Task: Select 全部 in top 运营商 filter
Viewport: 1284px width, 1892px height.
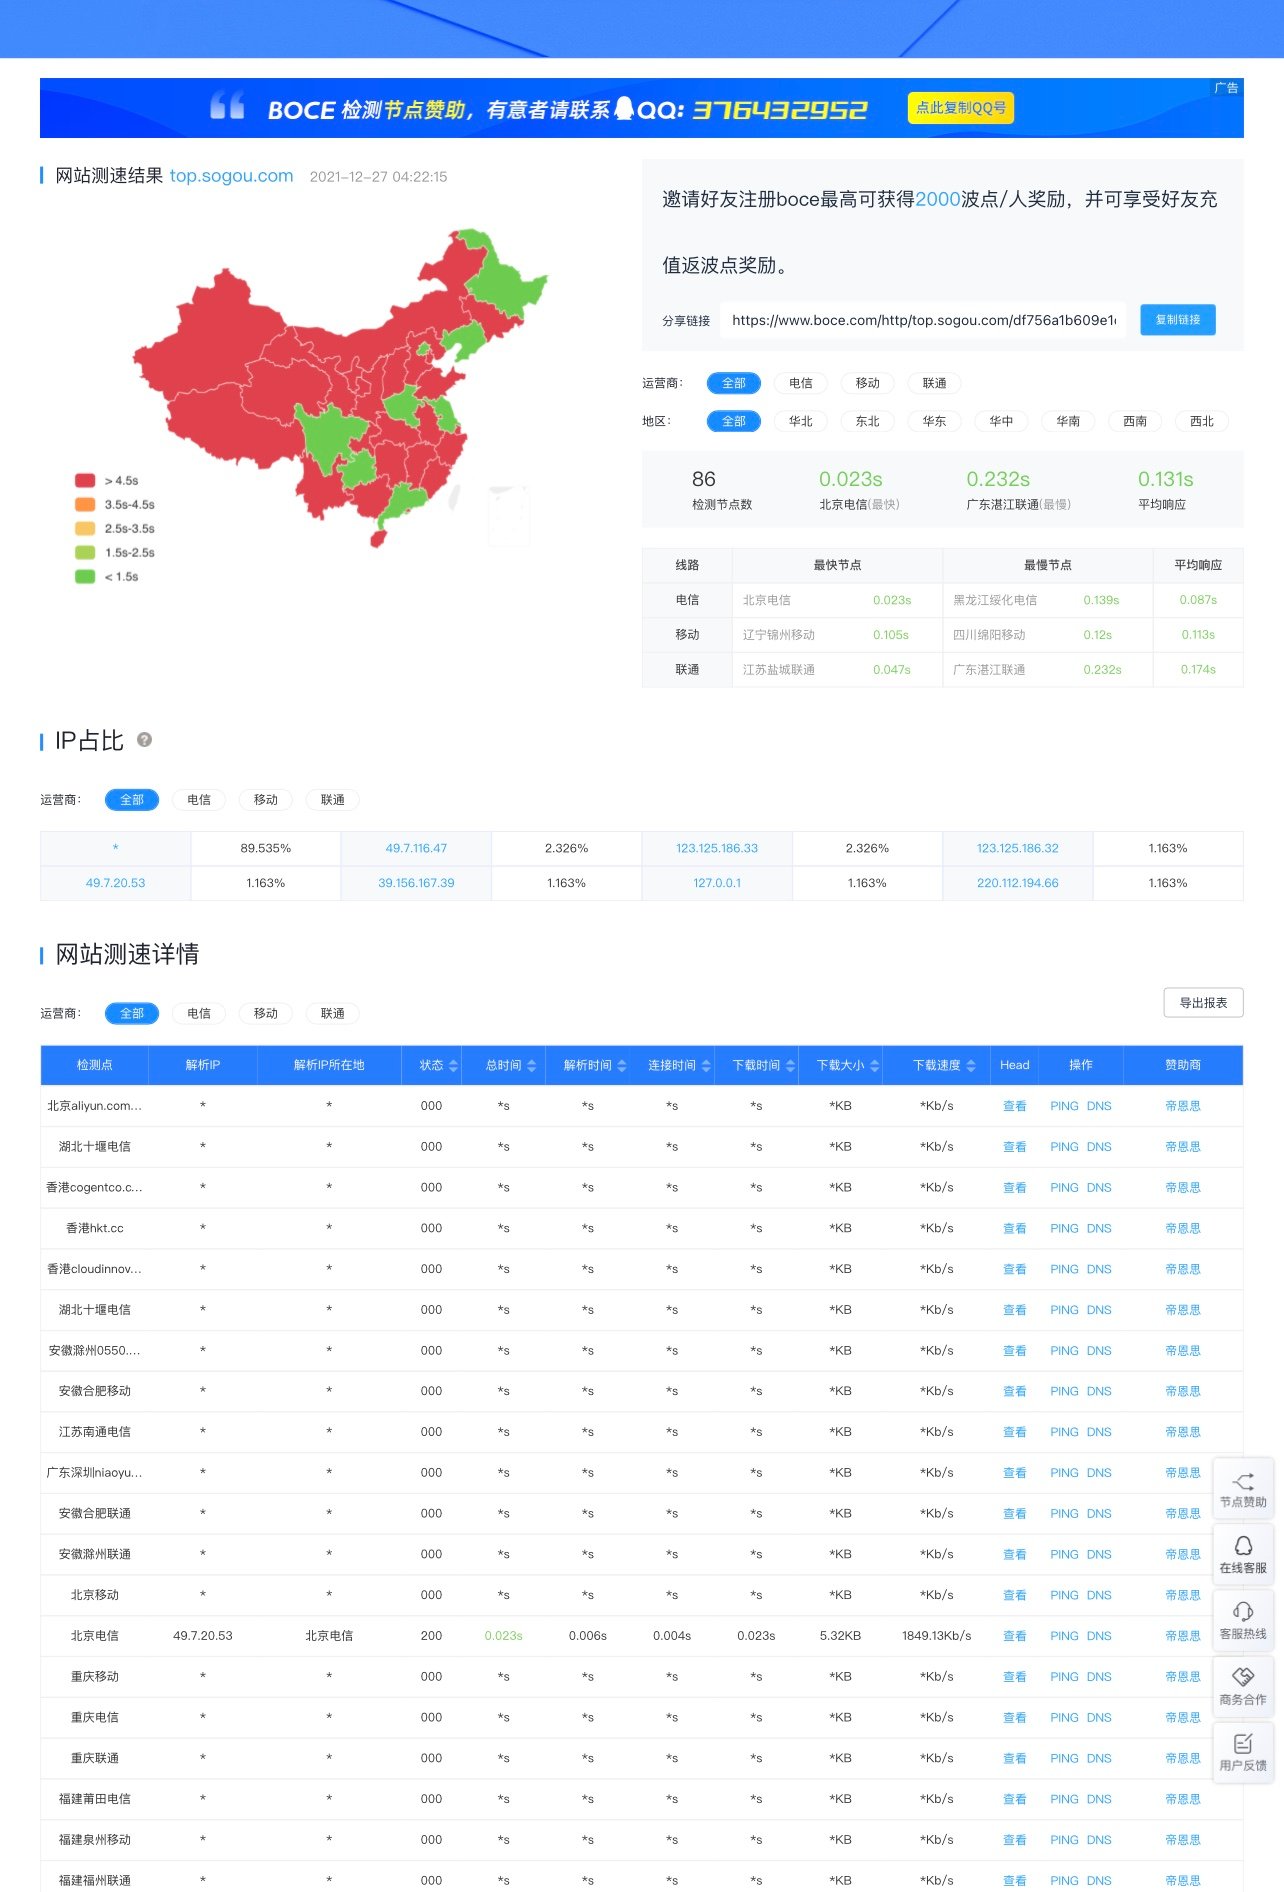Action: pyautogui.click(x=734, y=383)
